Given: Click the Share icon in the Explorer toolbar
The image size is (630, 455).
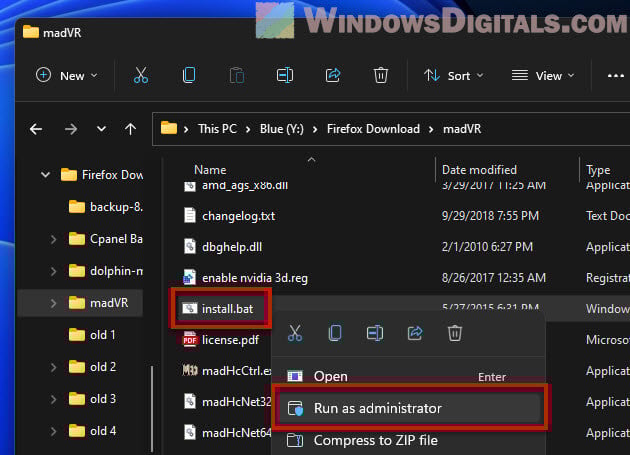Looking at the screenshot, I should click(333, 75).
